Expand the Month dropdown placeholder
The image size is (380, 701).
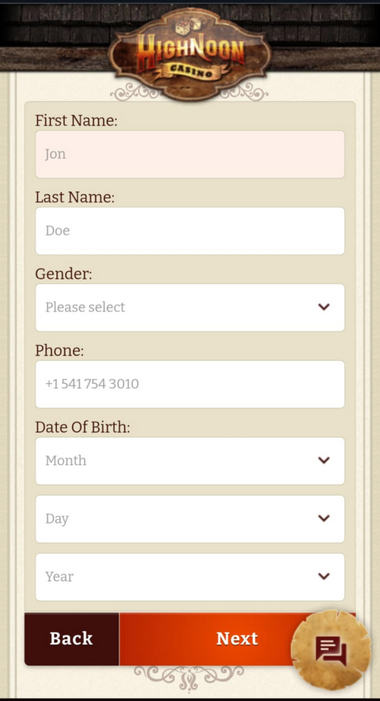(190, 461)
